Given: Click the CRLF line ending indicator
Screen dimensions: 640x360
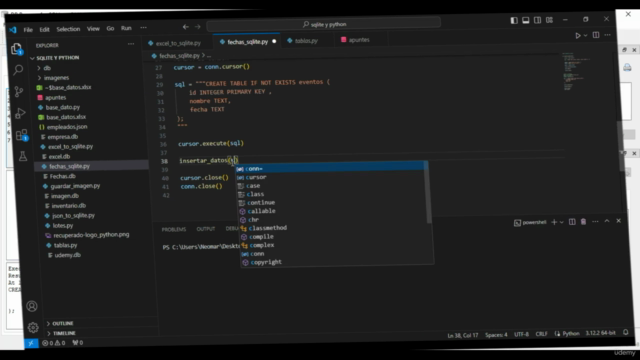Looking at the screenshot, I should [x=541, y=334].
